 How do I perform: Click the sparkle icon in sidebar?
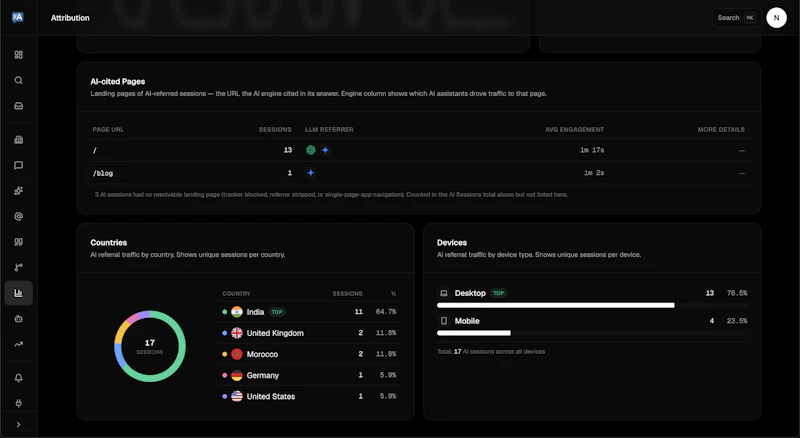18,191
